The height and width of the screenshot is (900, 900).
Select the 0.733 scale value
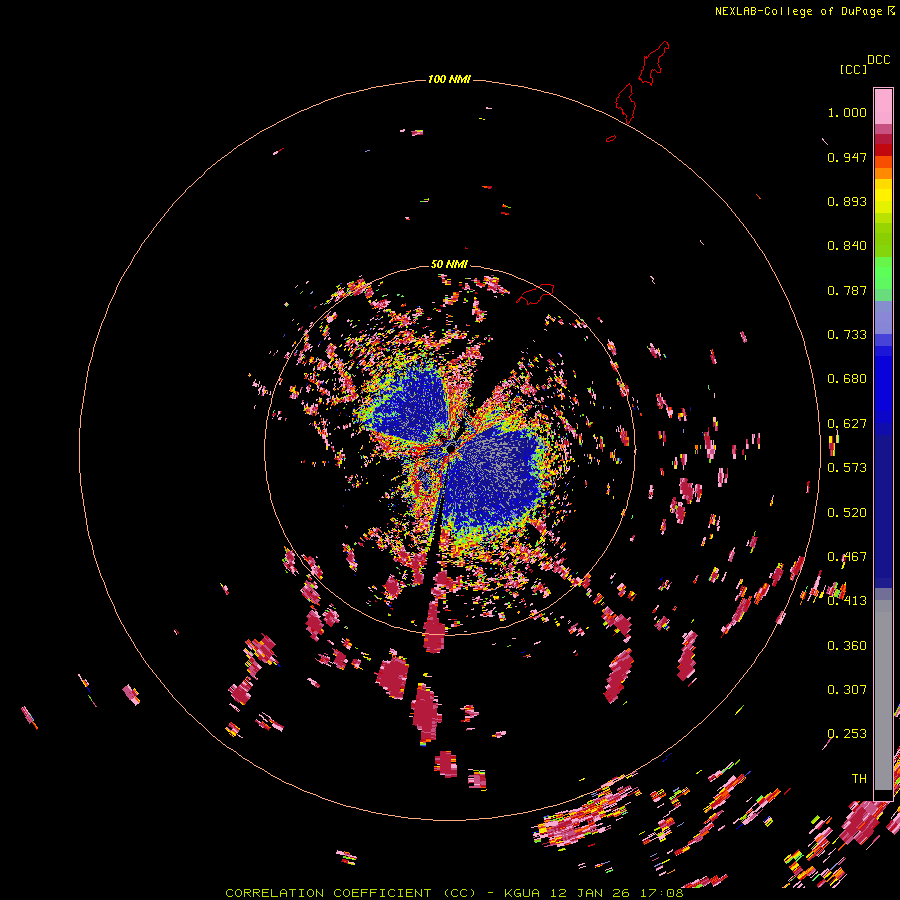point(847,335)
